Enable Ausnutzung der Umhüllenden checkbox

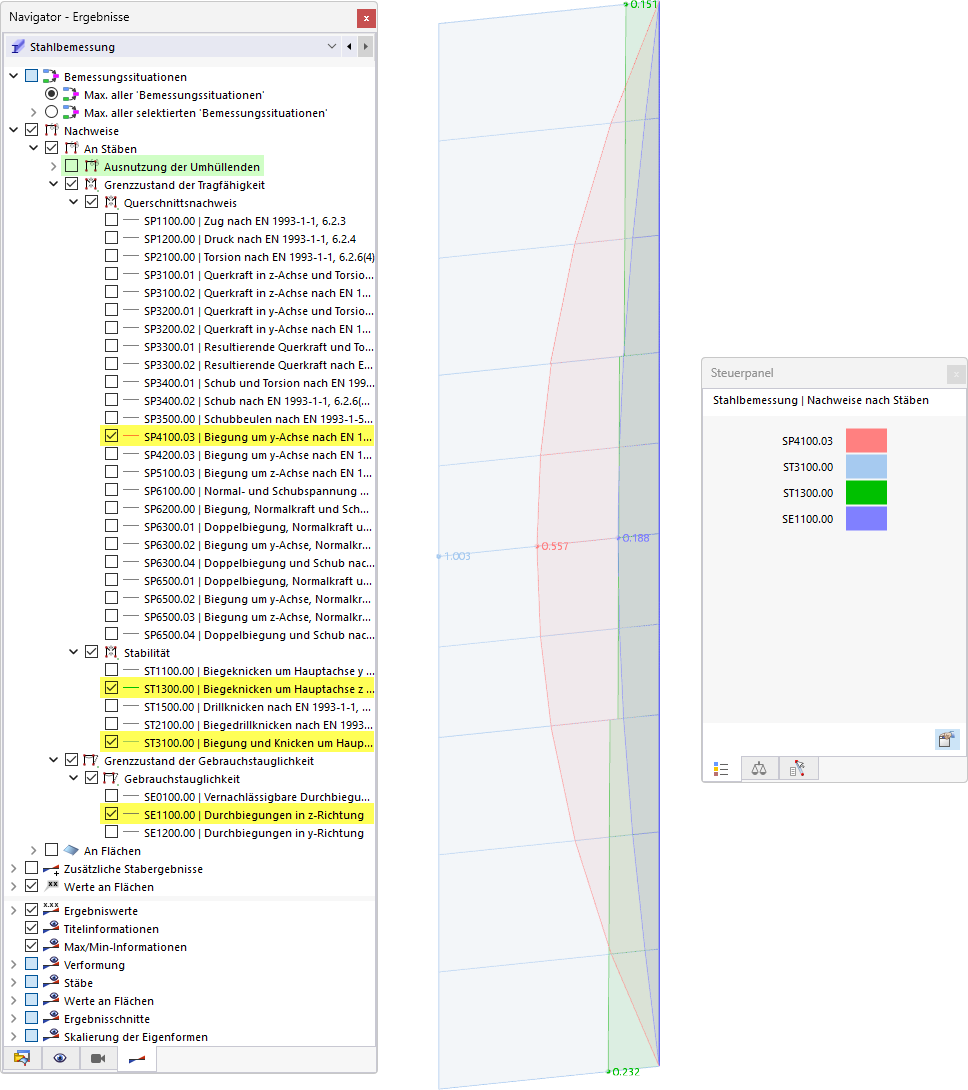pyautogui.click(x=72, y=166)
